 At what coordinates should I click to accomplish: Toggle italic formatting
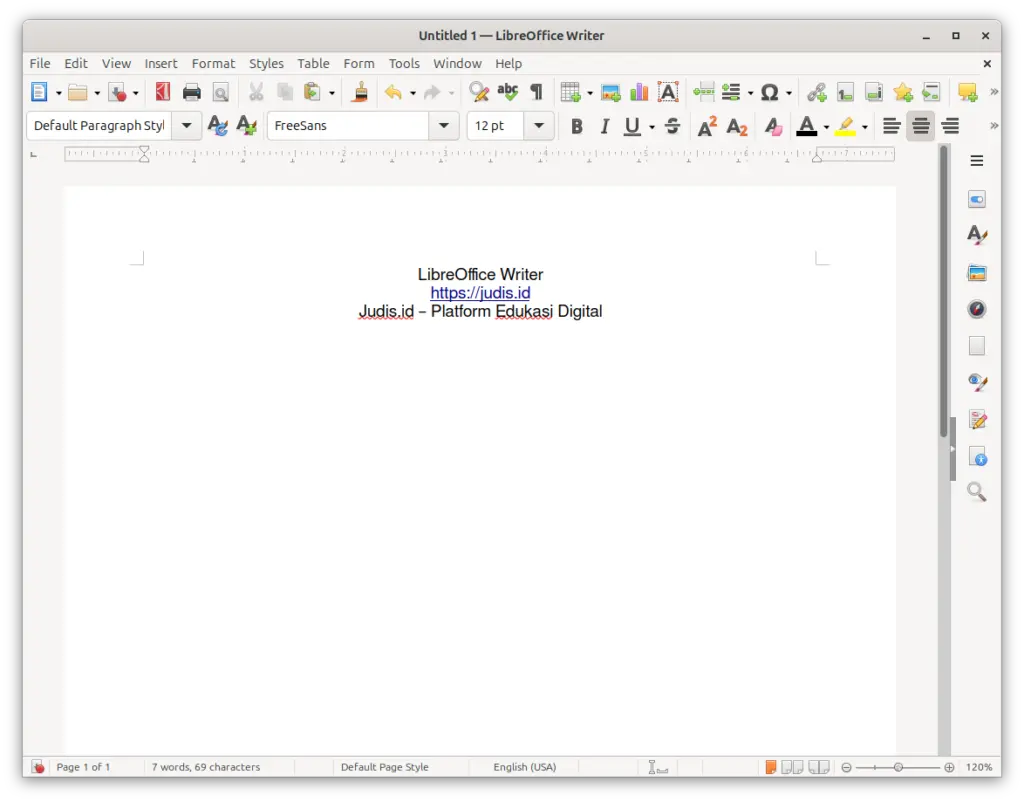(x=604, y=126)
